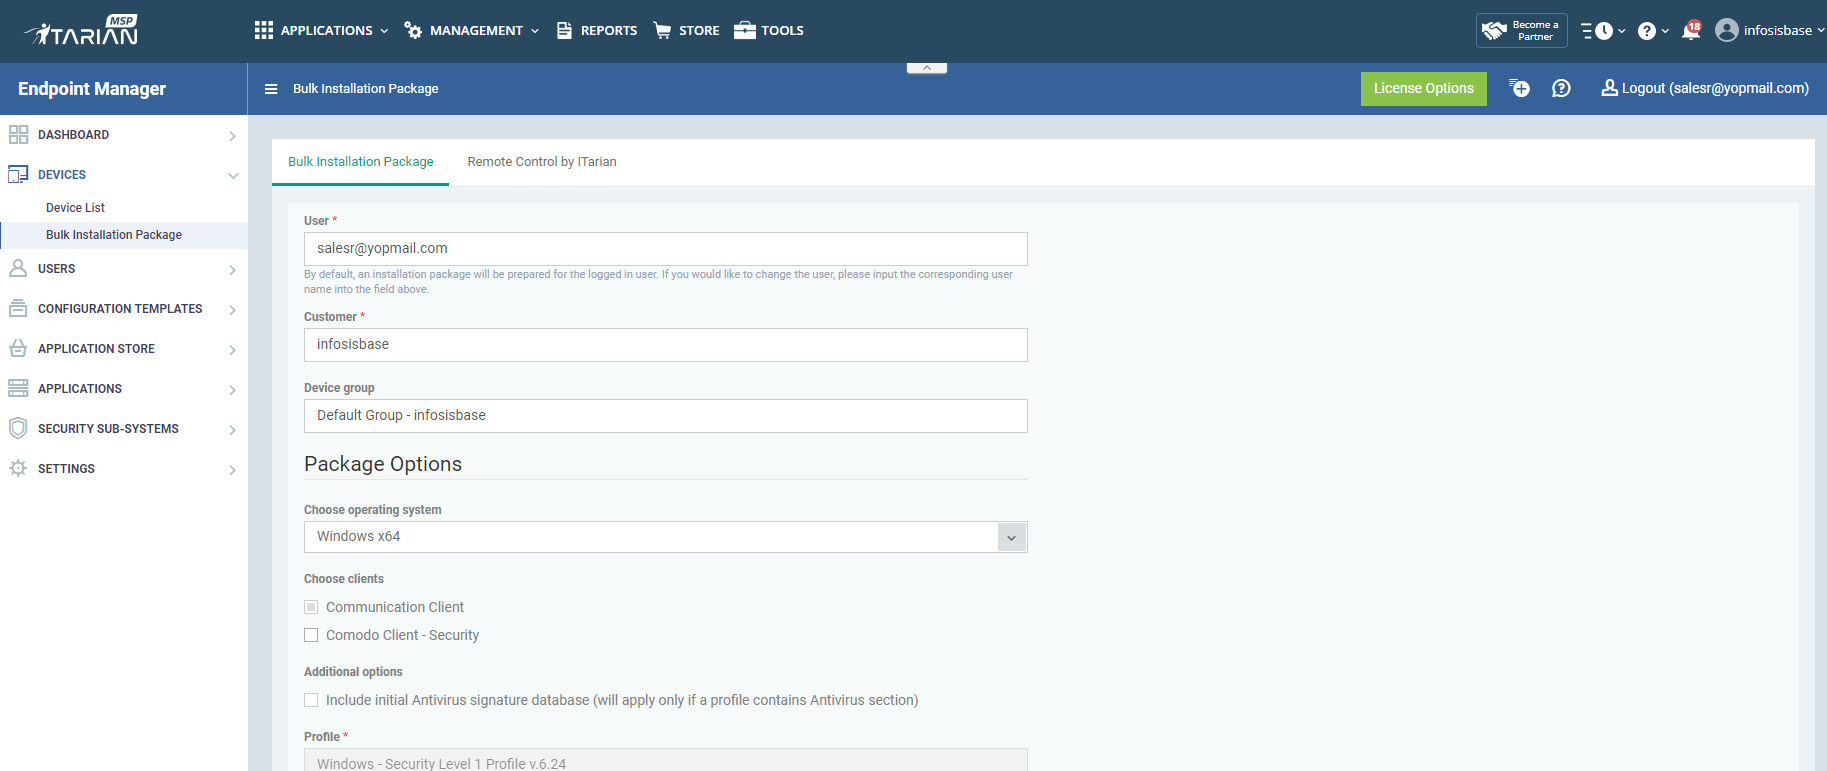Click the User input field
Viewport: 1827px width, 771px height.
[x=665, y=249]
